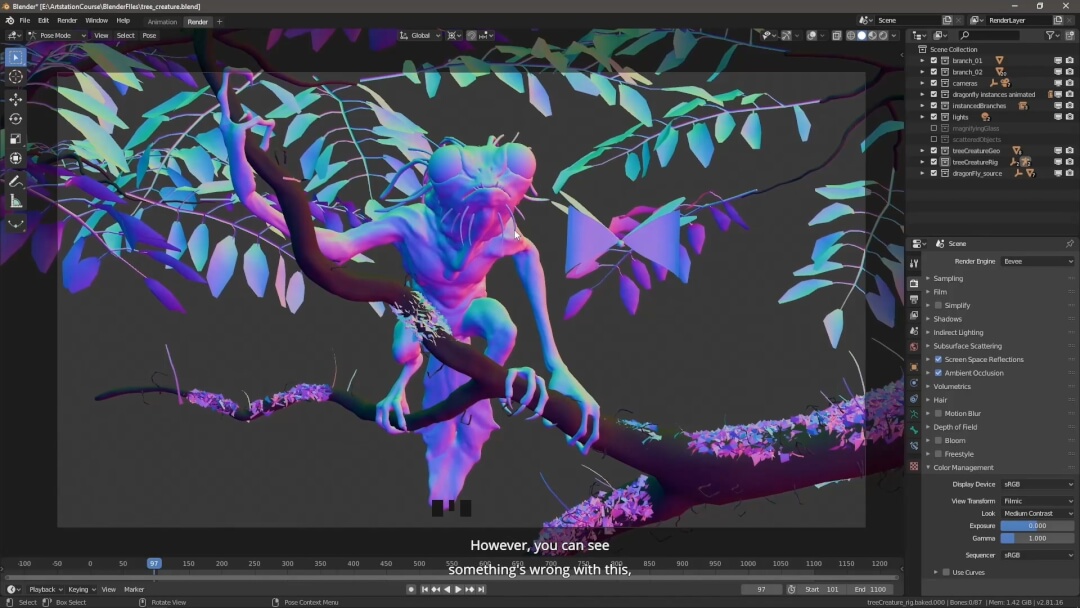Expand the treeCreatureRig collection
The height and width of the screenshot is (608, 1080).
922,163
